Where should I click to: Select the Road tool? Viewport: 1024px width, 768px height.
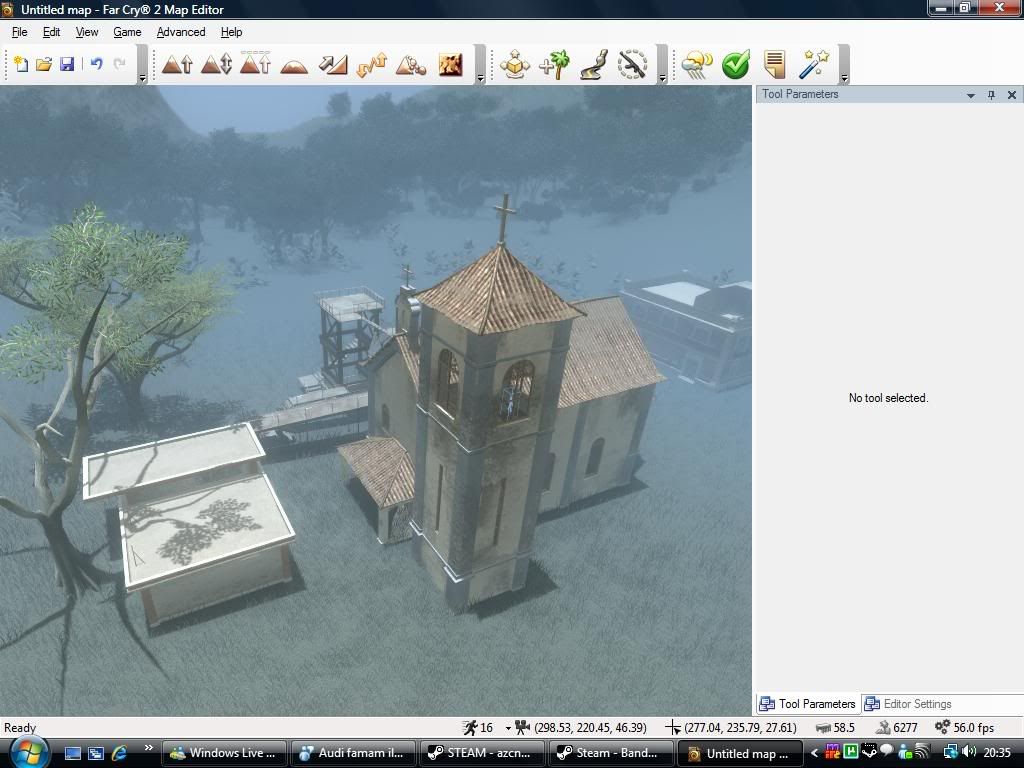[594, 64]
